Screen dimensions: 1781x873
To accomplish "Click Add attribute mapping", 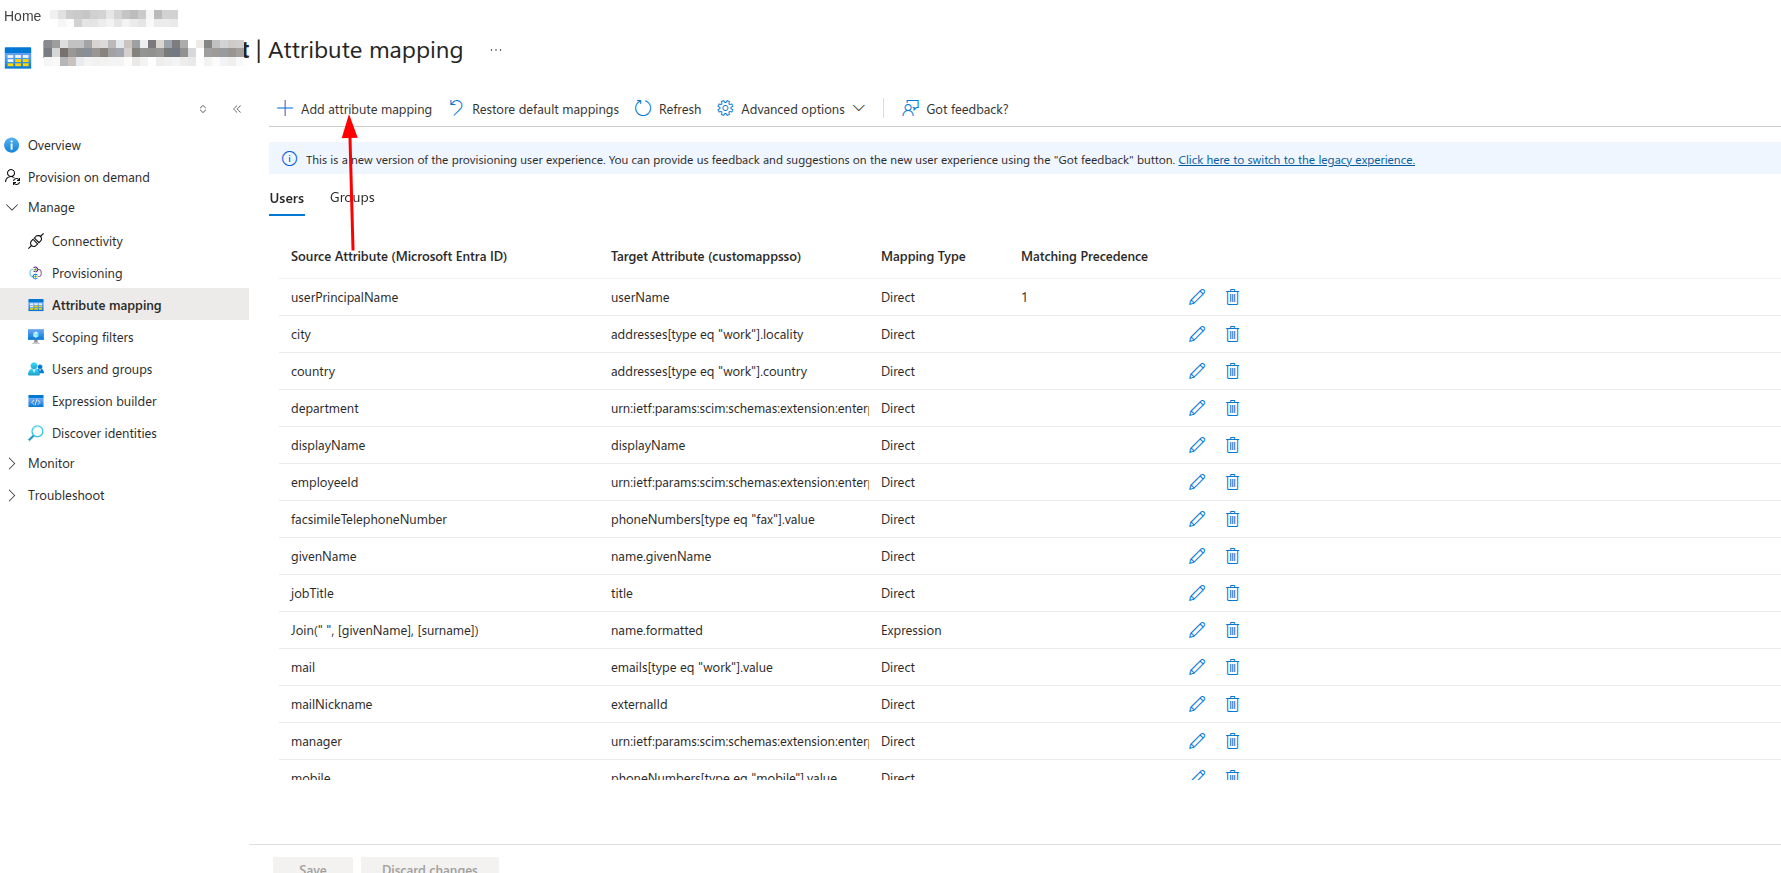I will click(x=355, y=109).
